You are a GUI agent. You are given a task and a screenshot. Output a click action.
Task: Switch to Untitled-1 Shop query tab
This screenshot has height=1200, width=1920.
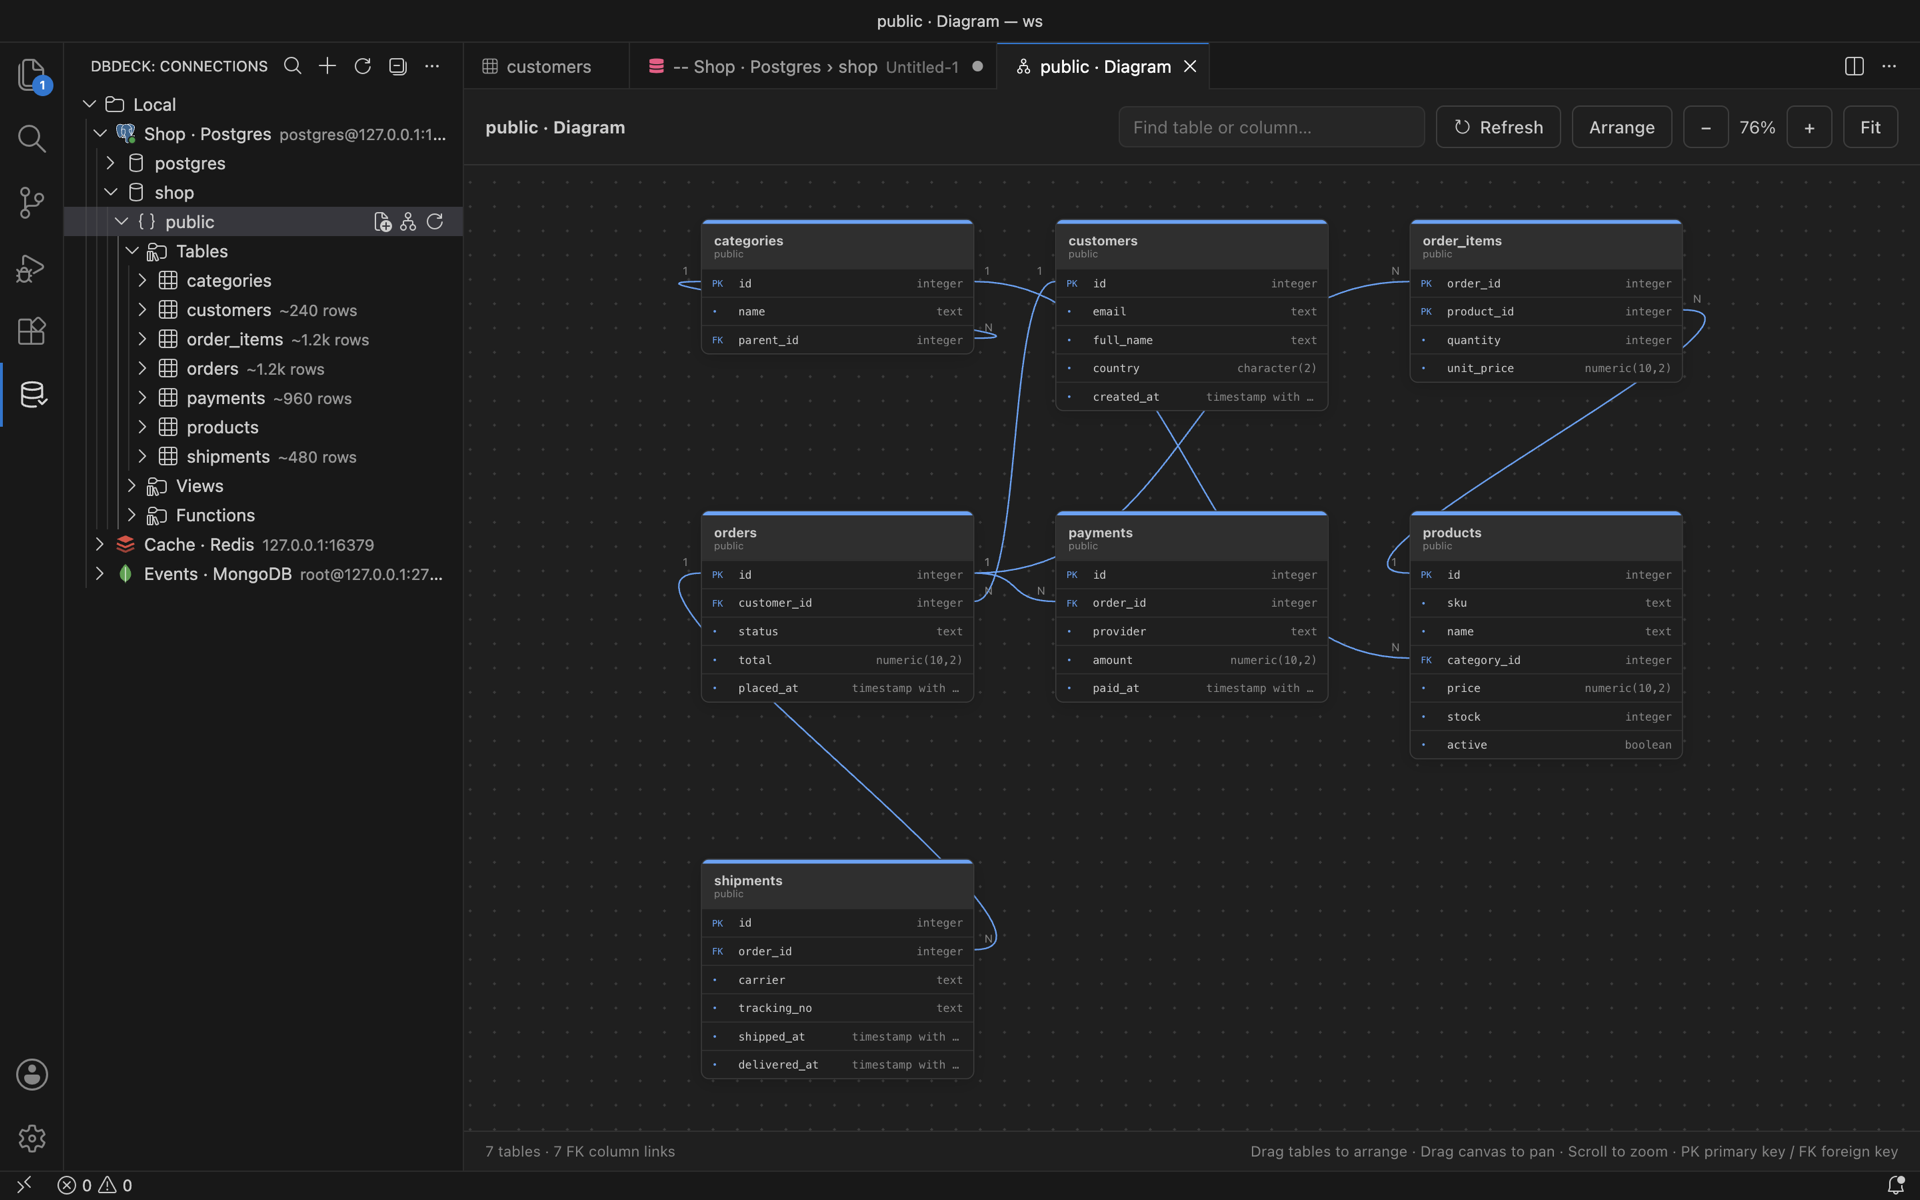[x=813, y=66]
